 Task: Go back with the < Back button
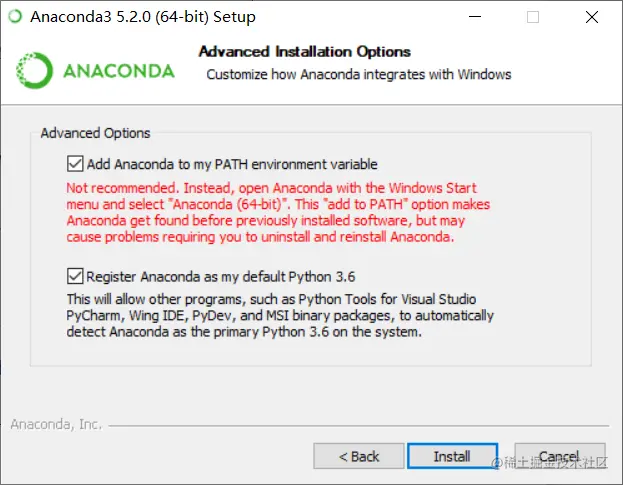[359, 456]
